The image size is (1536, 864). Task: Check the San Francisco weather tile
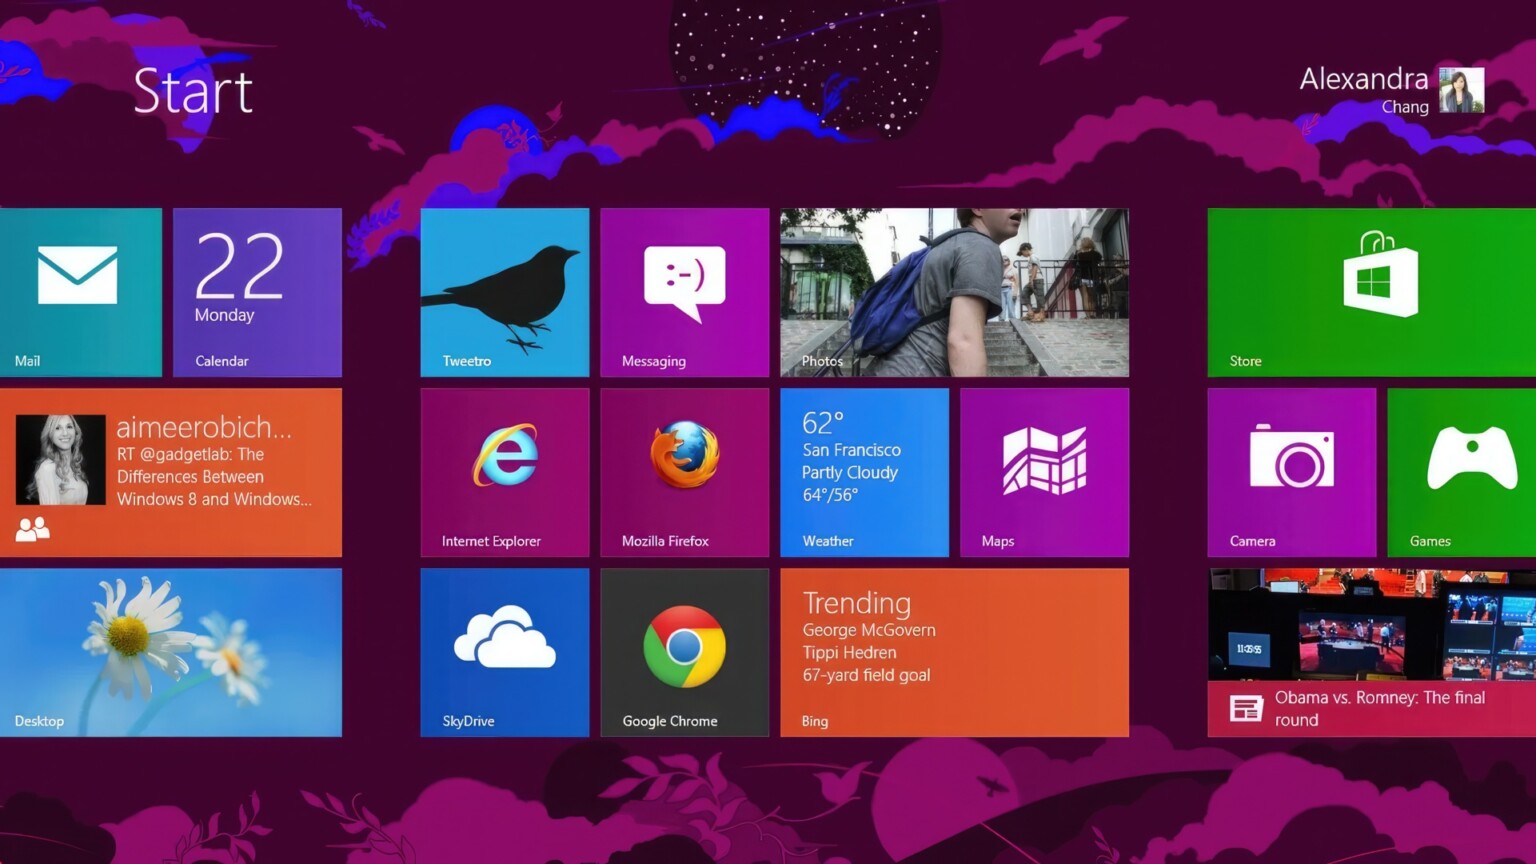point(864,470)
